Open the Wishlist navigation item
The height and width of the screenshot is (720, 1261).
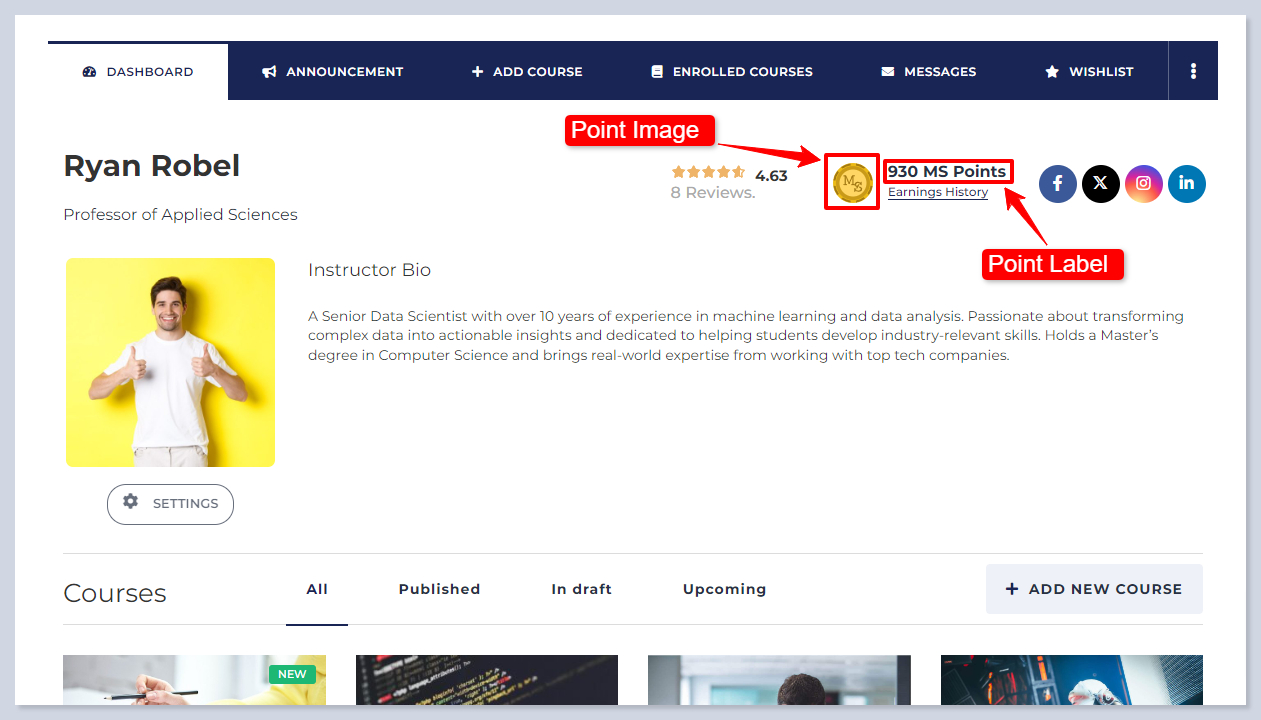(1089, 72)
